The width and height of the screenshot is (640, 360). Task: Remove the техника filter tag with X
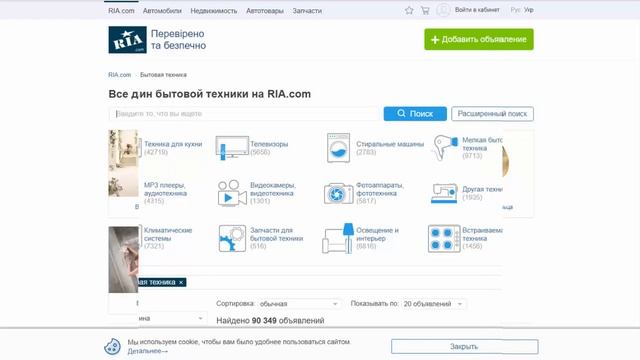181,282
